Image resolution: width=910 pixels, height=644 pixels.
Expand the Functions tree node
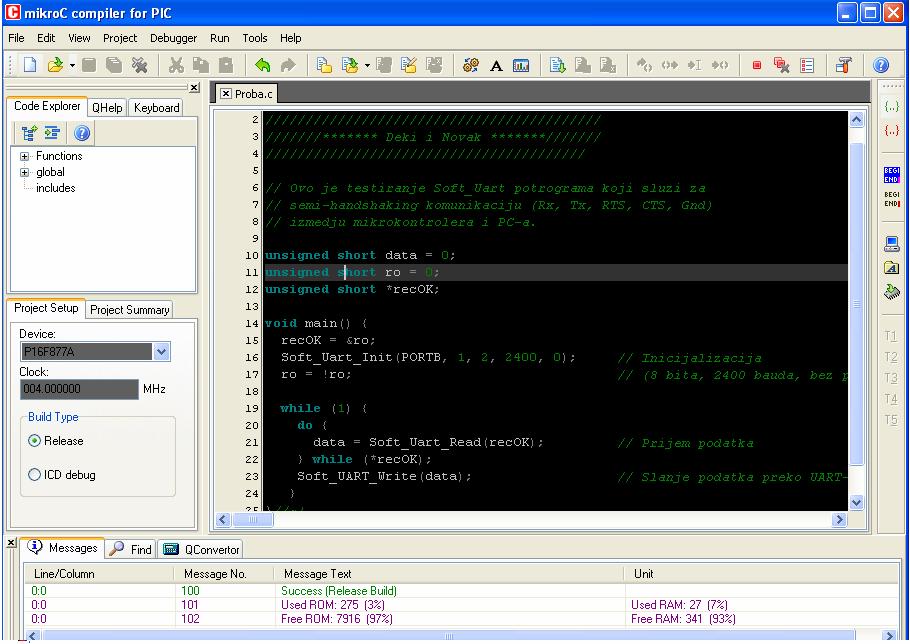[24, 156]
